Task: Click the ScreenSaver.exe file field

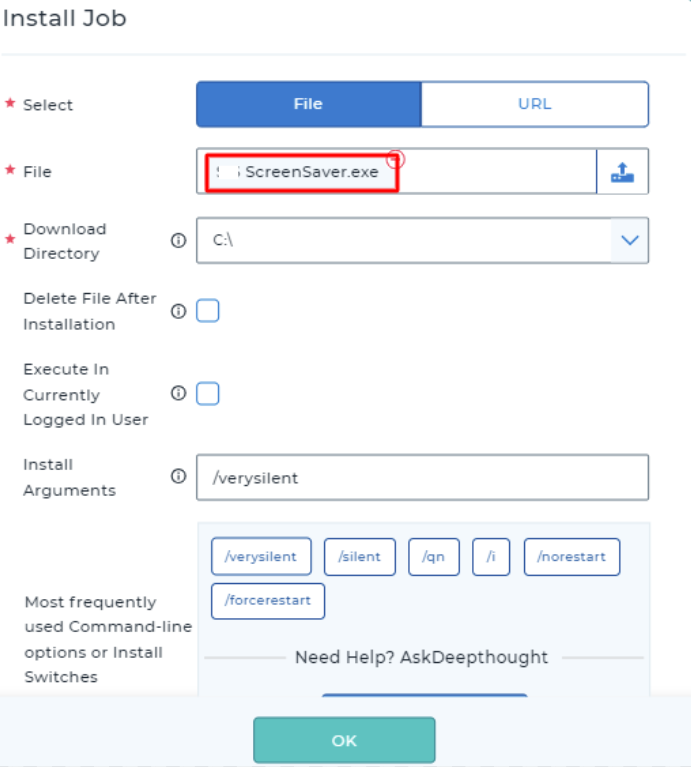Action: 396,172
